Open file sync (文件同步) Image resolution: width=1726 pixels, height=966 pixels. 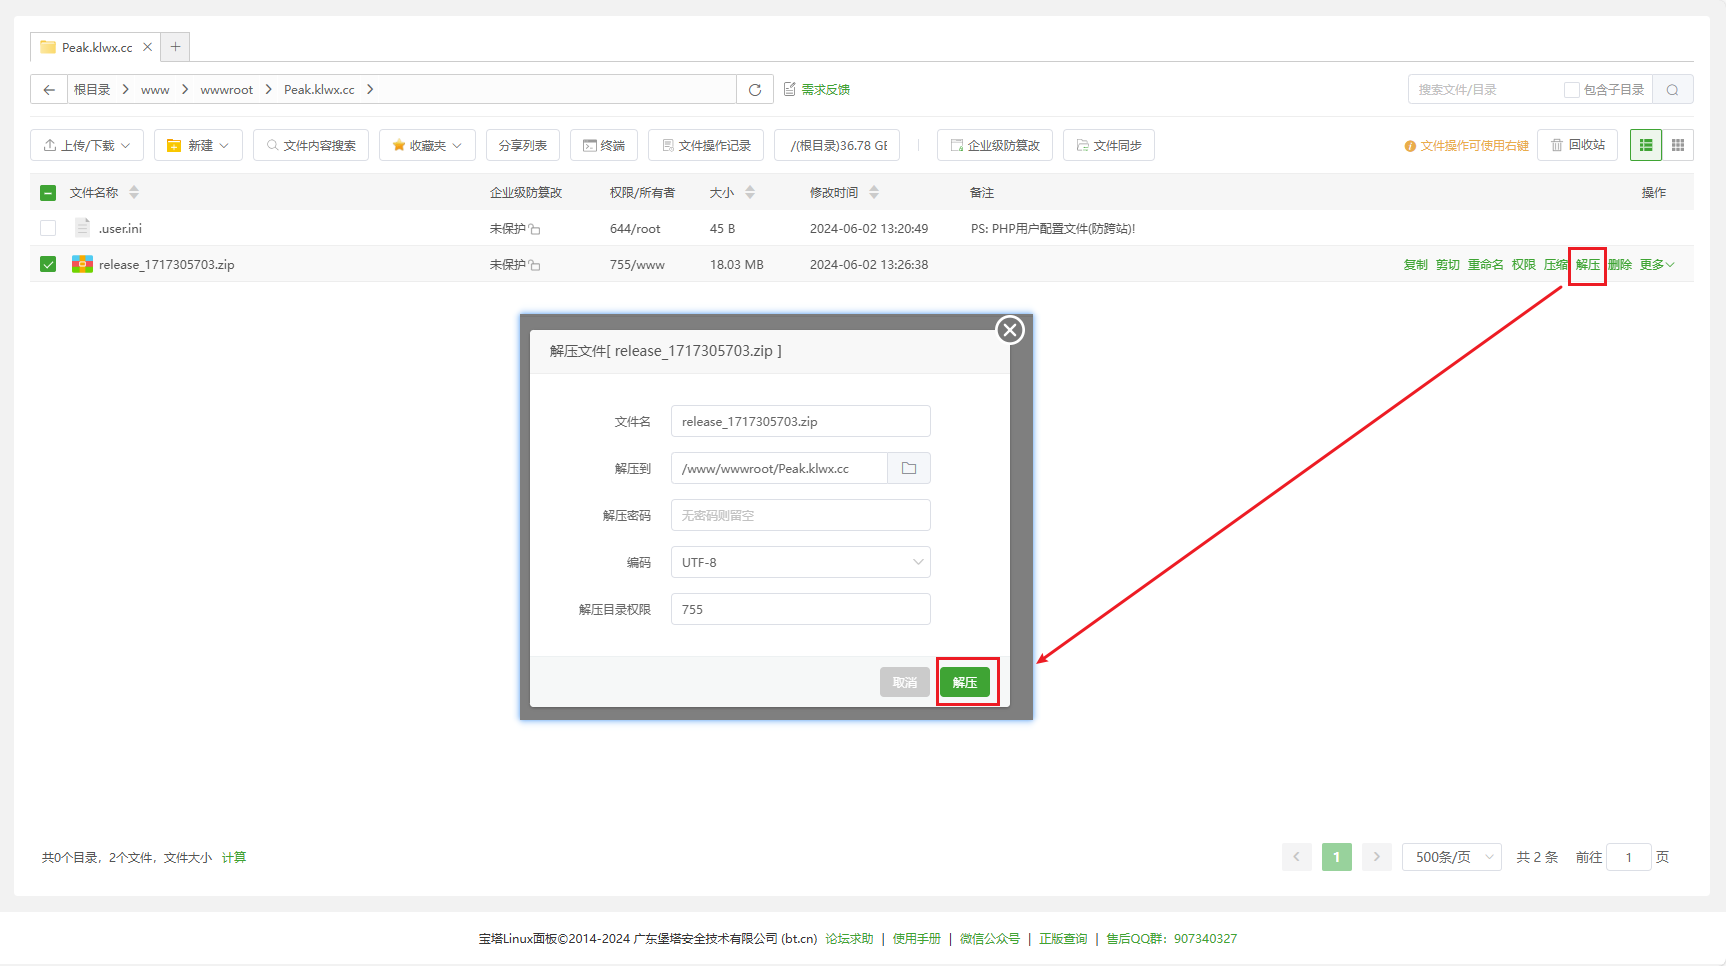click(1109, 145)
